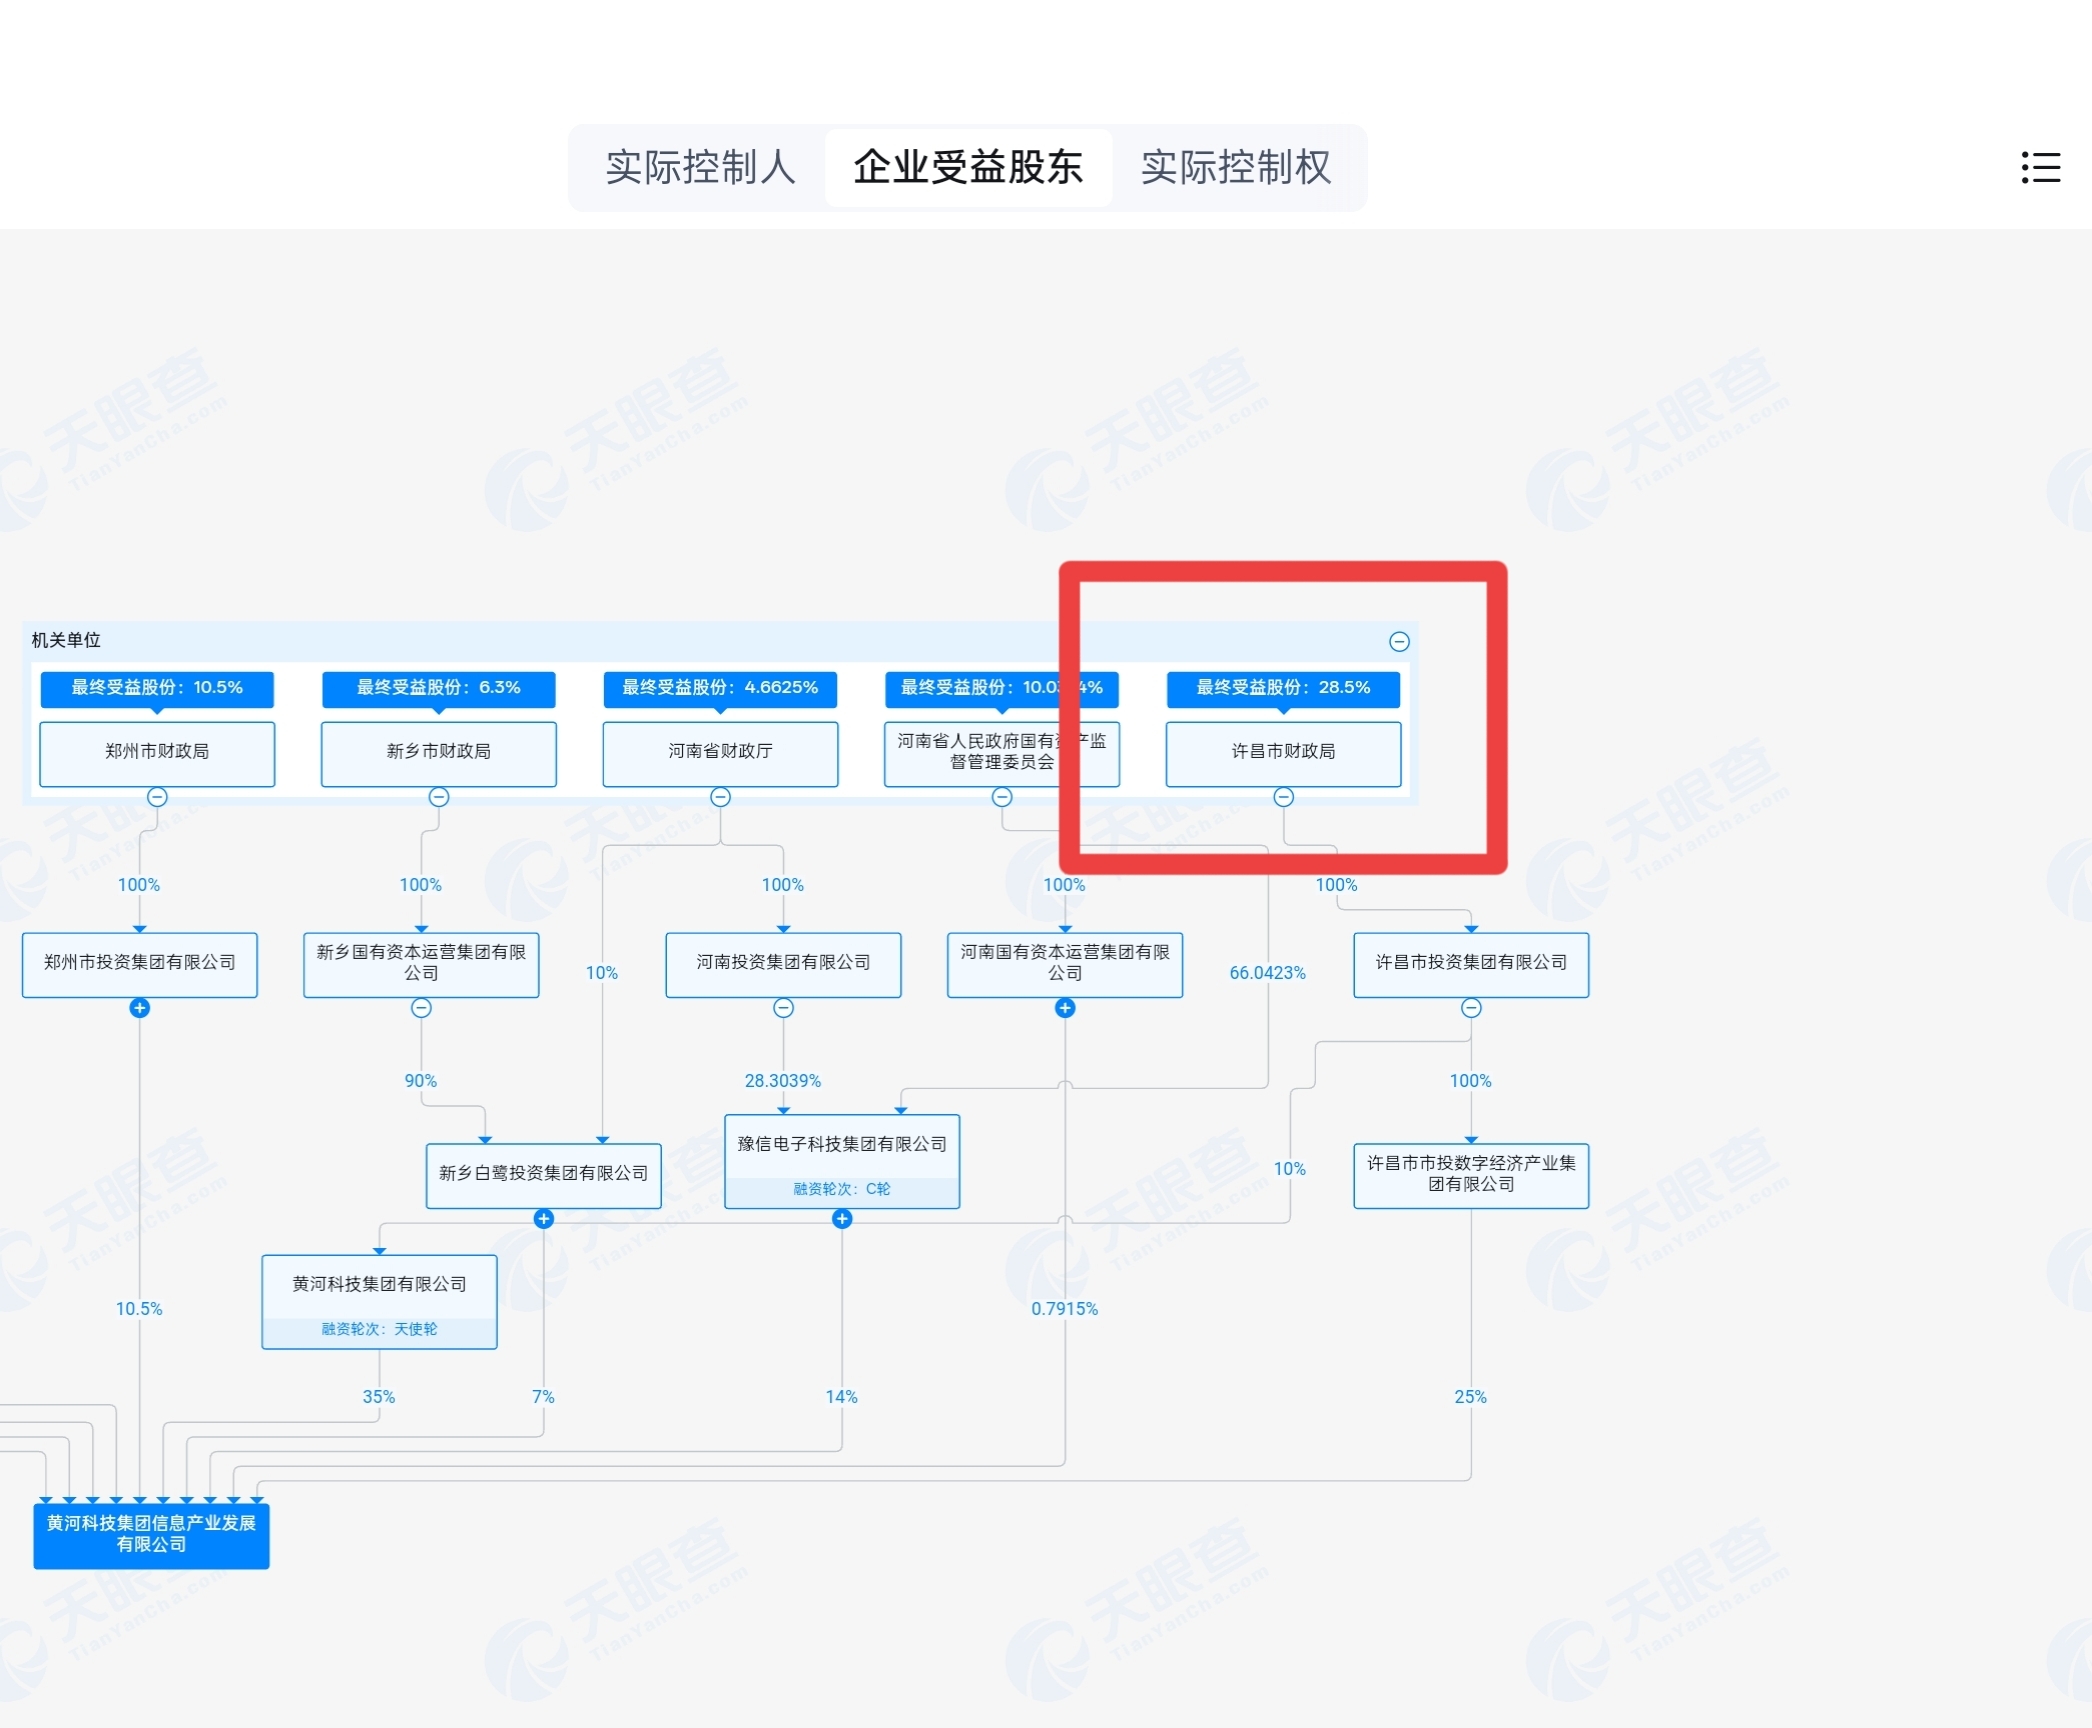Expand 新乡白鹭投资集团有限公司 node

pyautogui.click(x=544, y=1218)
